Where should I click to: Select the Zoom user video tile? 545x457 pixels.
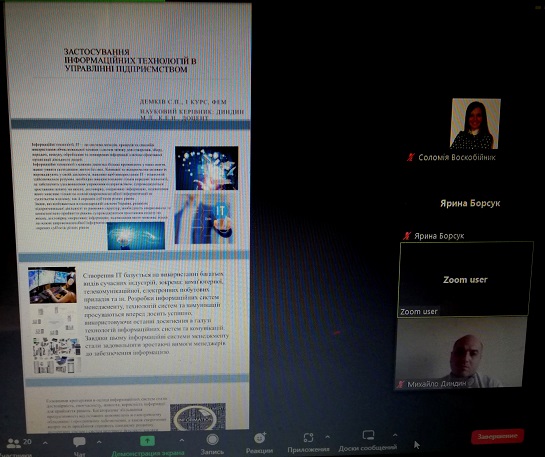[465, 279]
